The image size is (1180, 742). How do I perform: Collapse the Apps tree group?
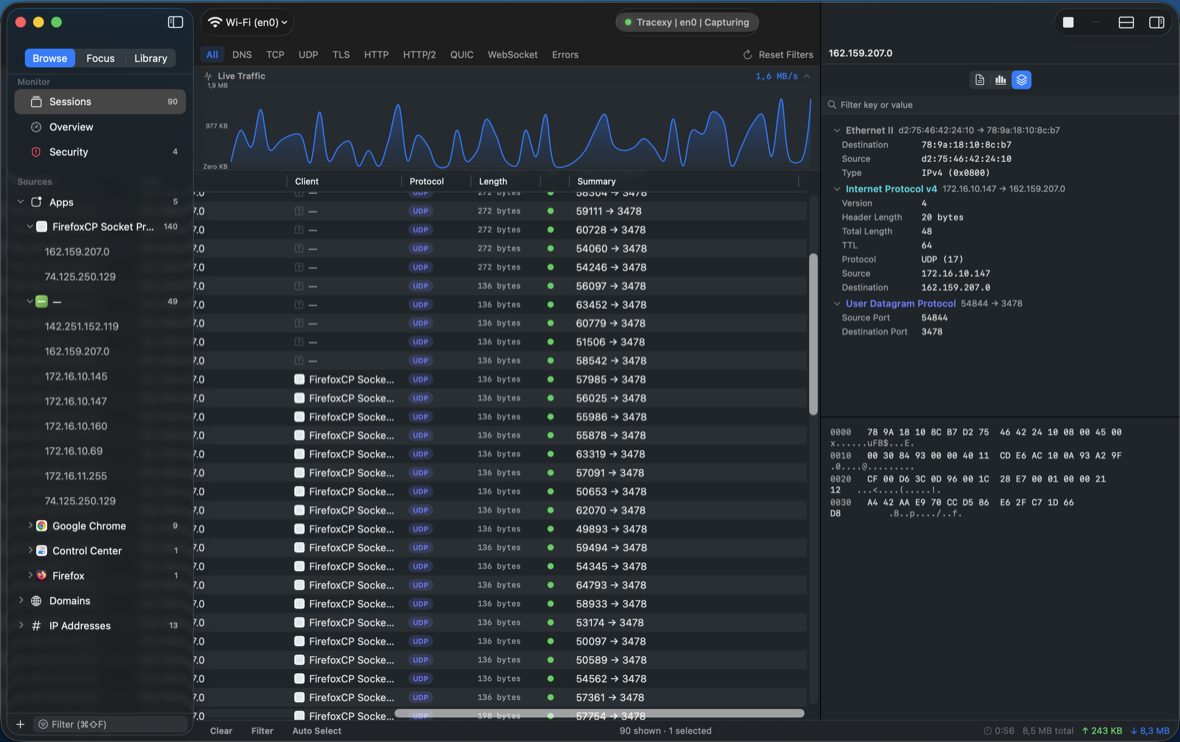pyautogui.click(x=20, y=202)
